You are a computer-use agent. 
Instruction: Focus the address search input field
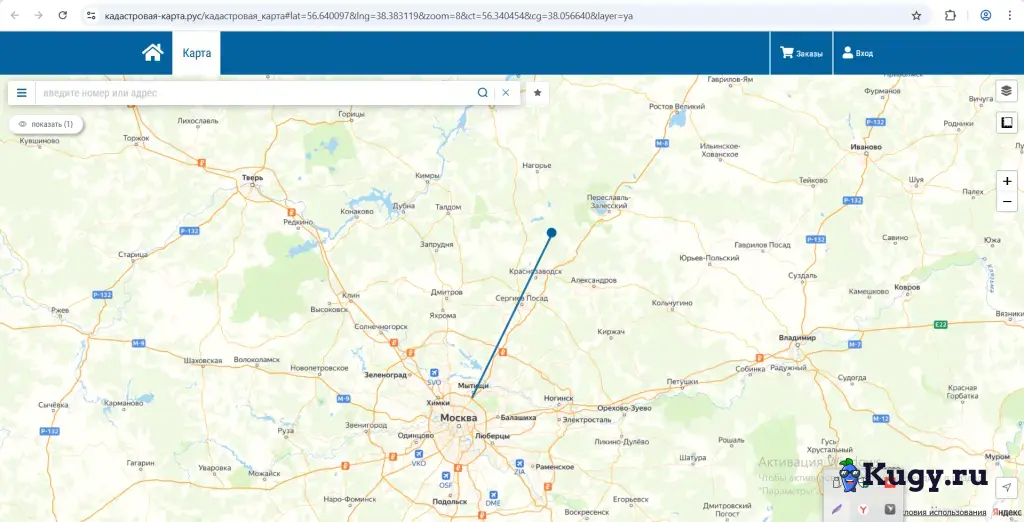(x=255, y=93)
